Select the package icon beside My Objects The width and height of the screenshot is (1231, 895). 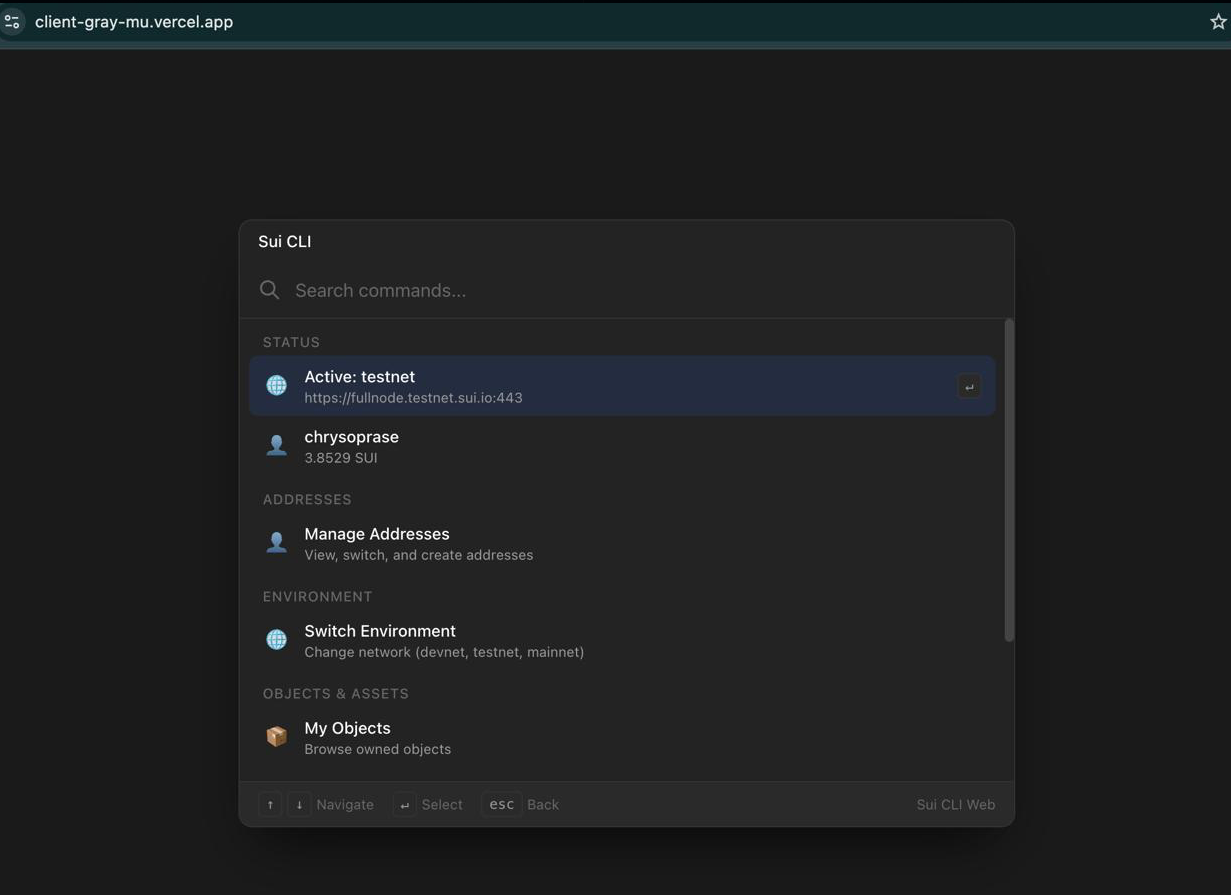point(276,735)
